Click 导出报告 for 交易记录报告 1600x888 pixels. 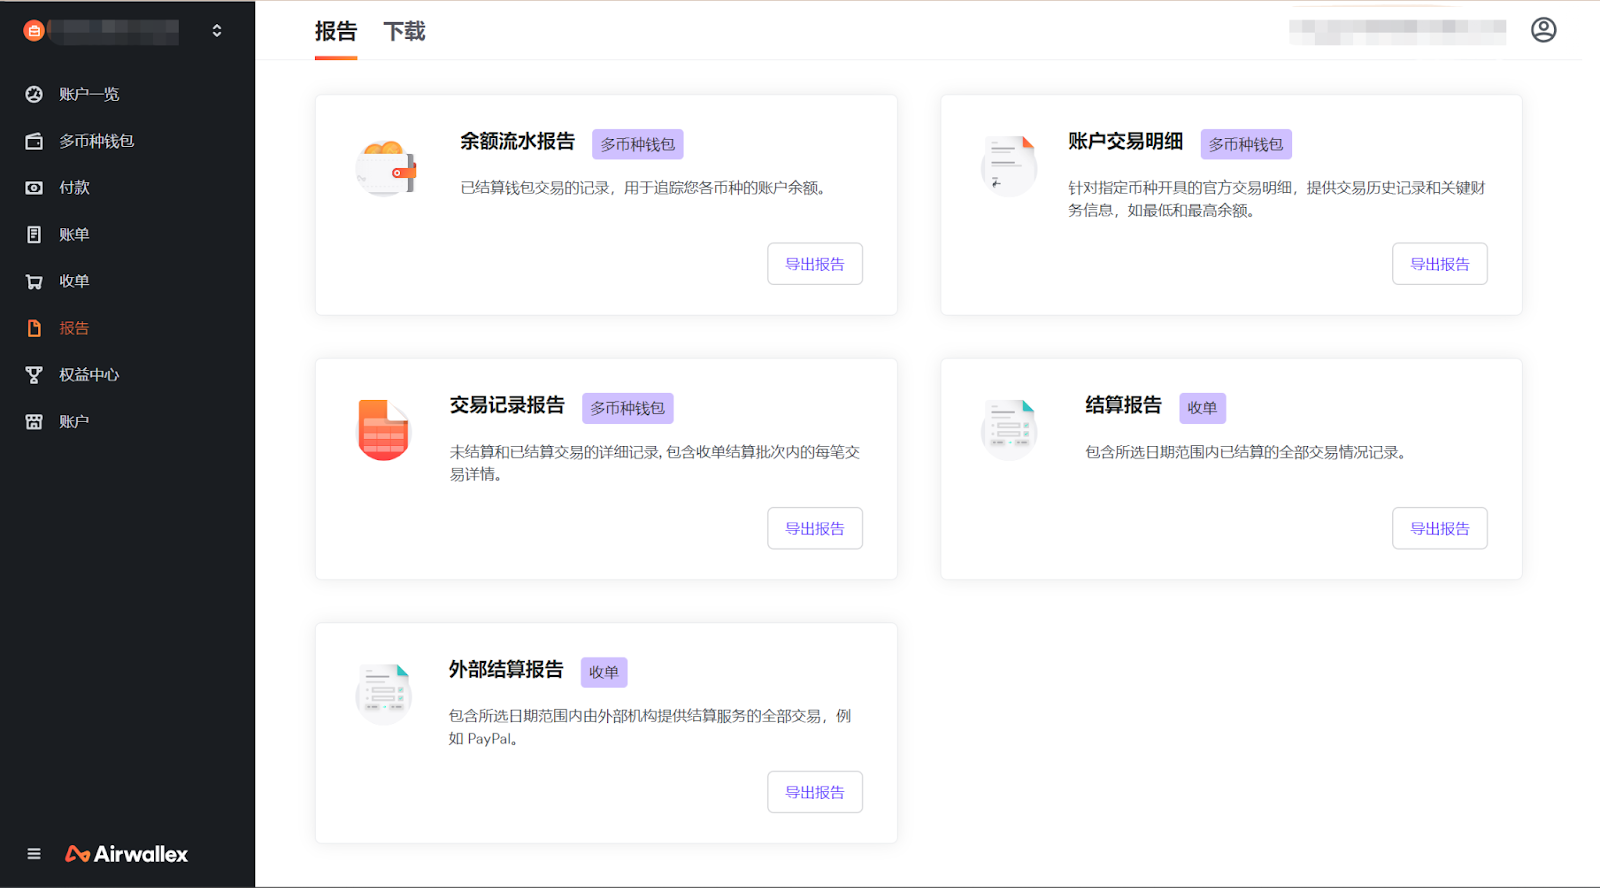(814, 528)
